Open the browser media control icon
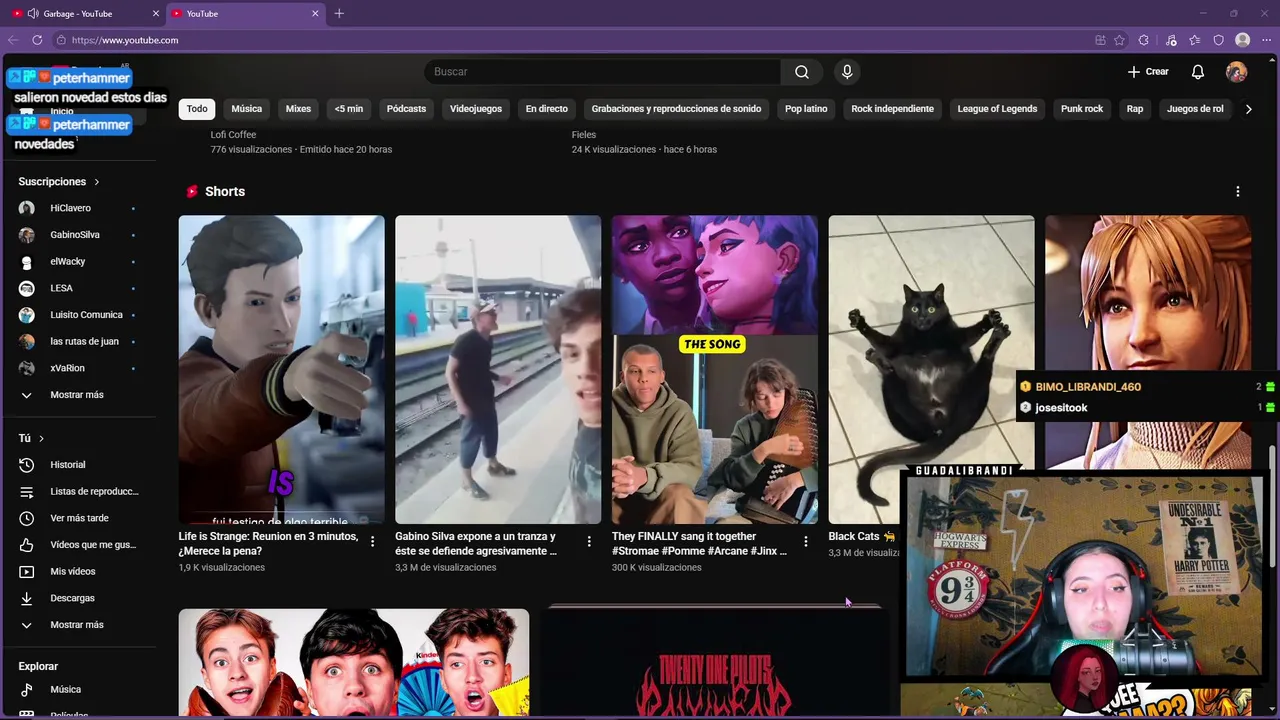 tap(1171, 40)
